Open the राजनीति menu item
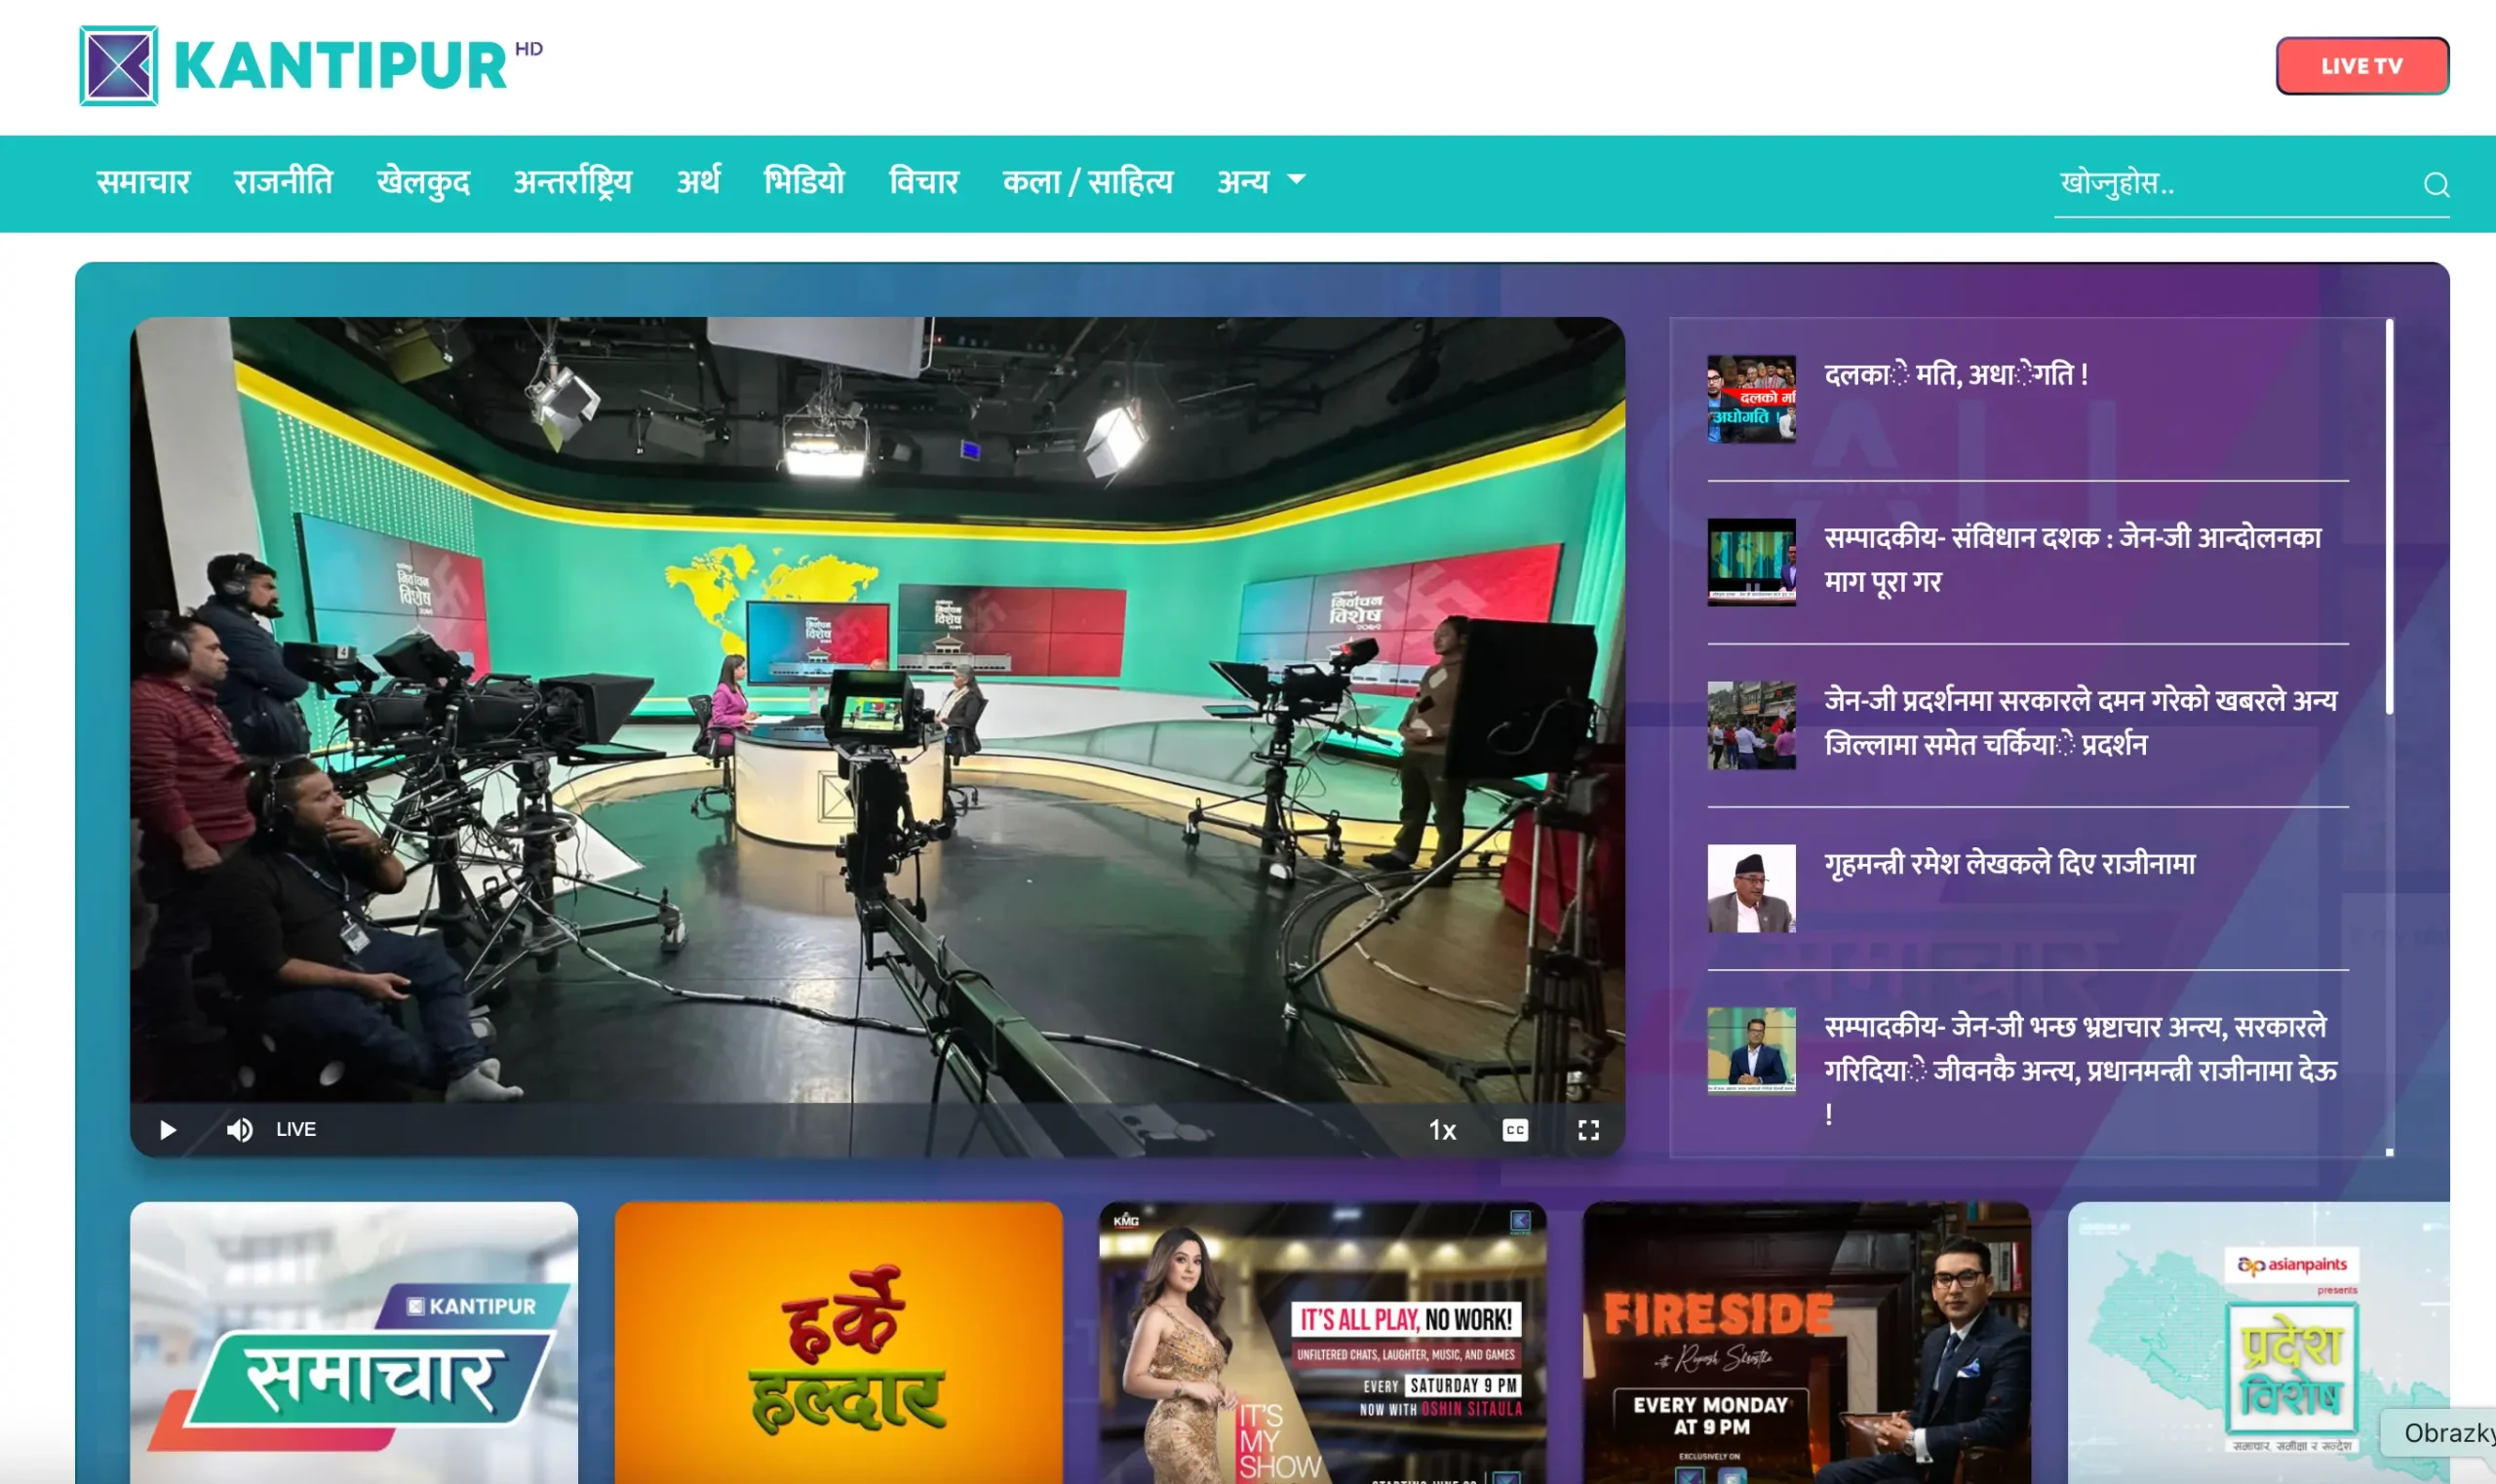The height and width of the screenshot is (1484, 2496). pos(283,182)
